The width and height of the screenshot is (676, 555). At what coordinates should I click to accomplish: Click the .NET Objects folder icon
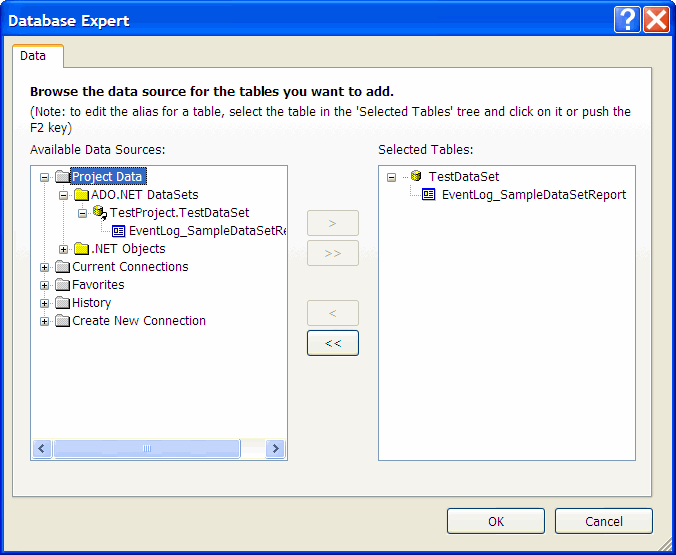[x=81, y=249]
